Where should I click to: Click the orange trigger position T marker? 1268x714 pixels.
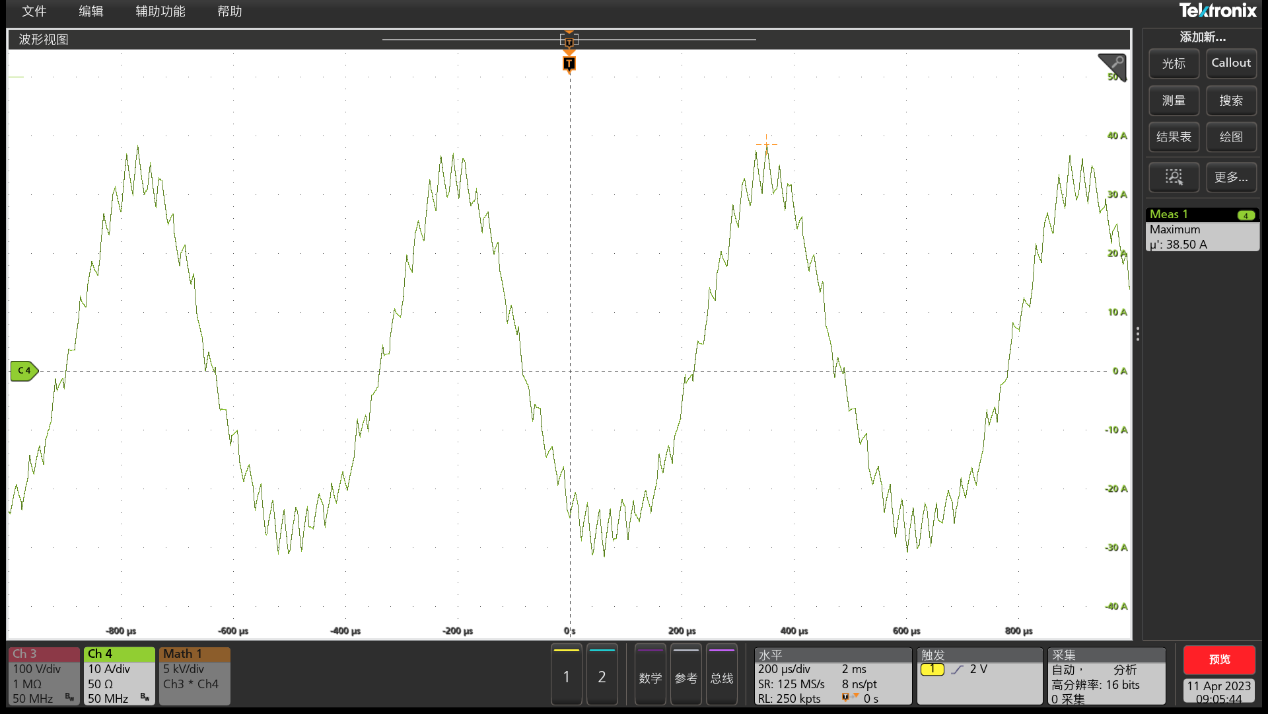point(569,63)
